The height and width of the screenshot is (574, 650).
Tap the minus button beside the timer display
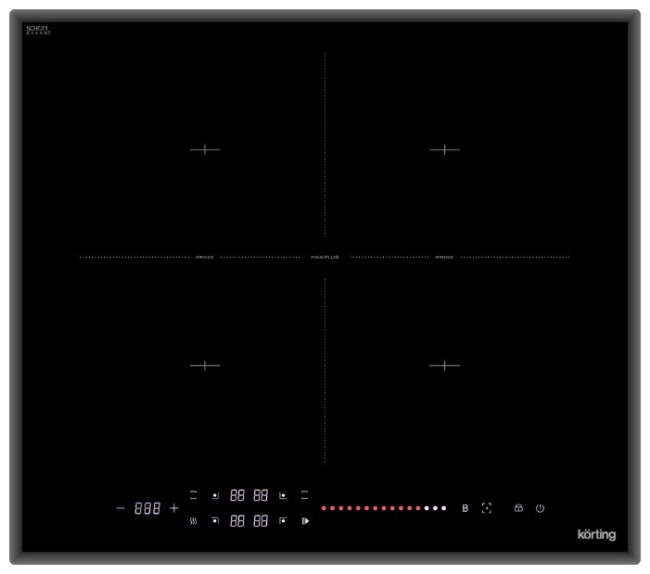click(x=120, y=508)
